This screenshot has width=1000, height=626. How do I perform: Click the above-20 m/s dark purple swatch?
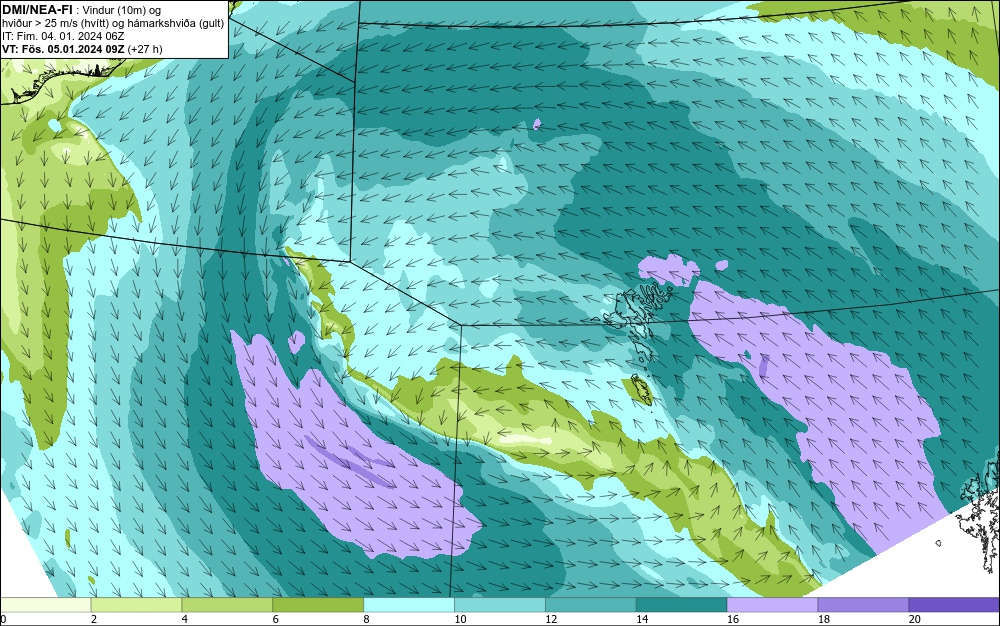click(955, 605)
